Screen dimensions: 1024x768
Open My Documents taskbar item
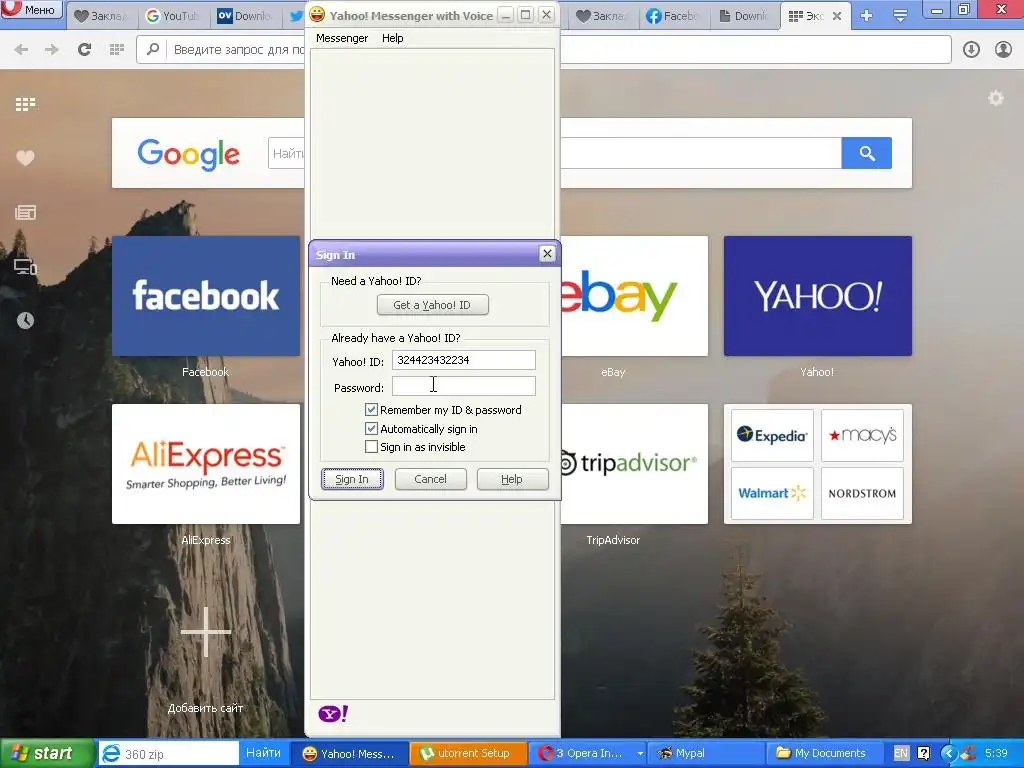[825, 753]
